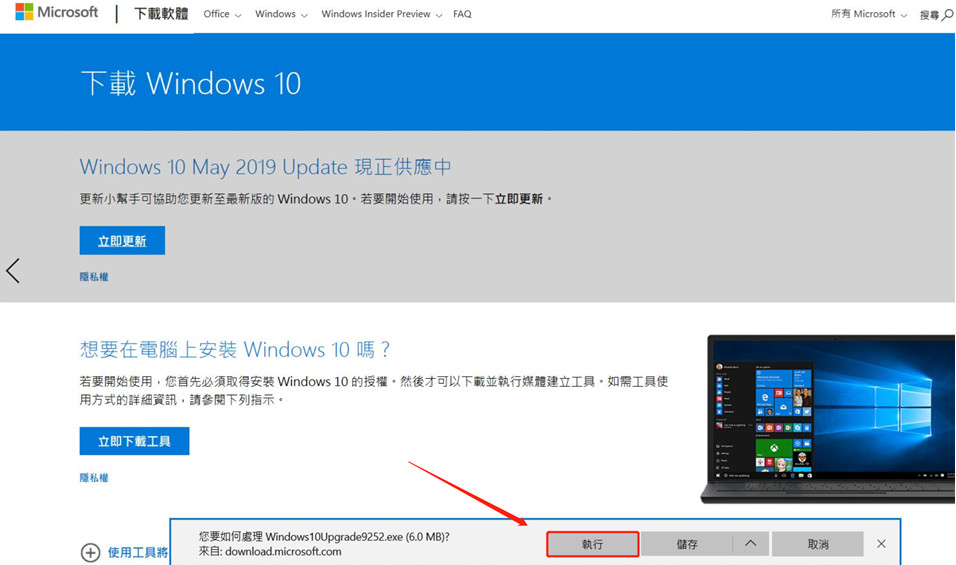Expand Windows Insider Preview menu
This screenshot has height=565, width=956.
point(382,13)
